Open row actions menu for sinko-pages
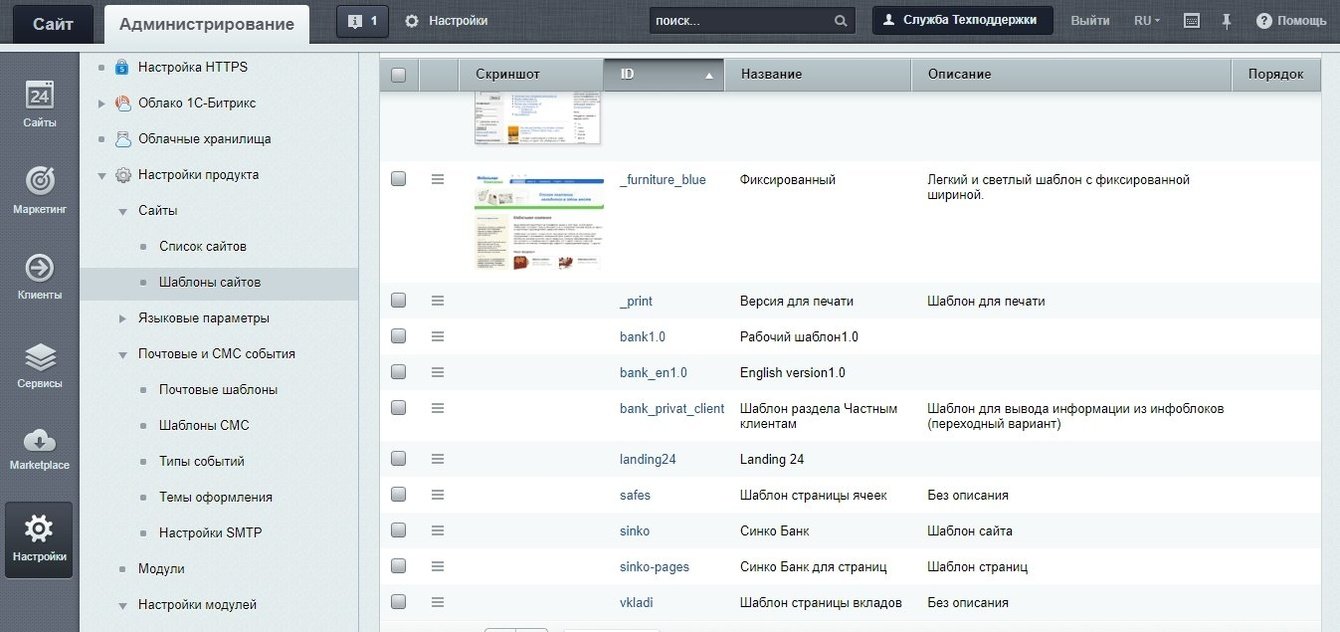This screenshot has width=1340, height=632. pos(437,566)
